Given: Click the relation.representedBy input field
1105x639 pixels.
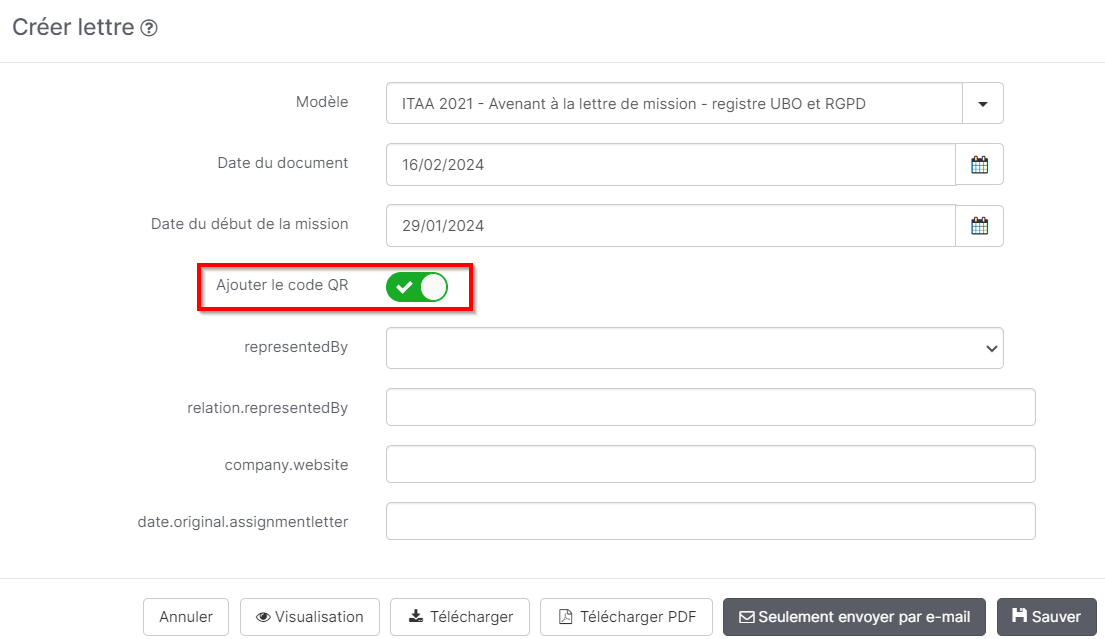Looking at the screenshot, I should pyautogui.click(x=710, y=407).
